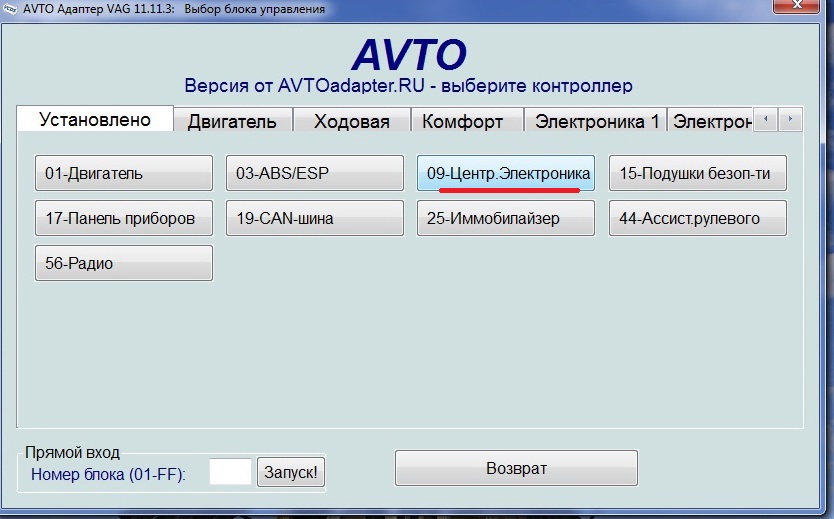Open the 25-Иммобилайзер module
This screenshot has width=834, height=519.
click(506, 218)
